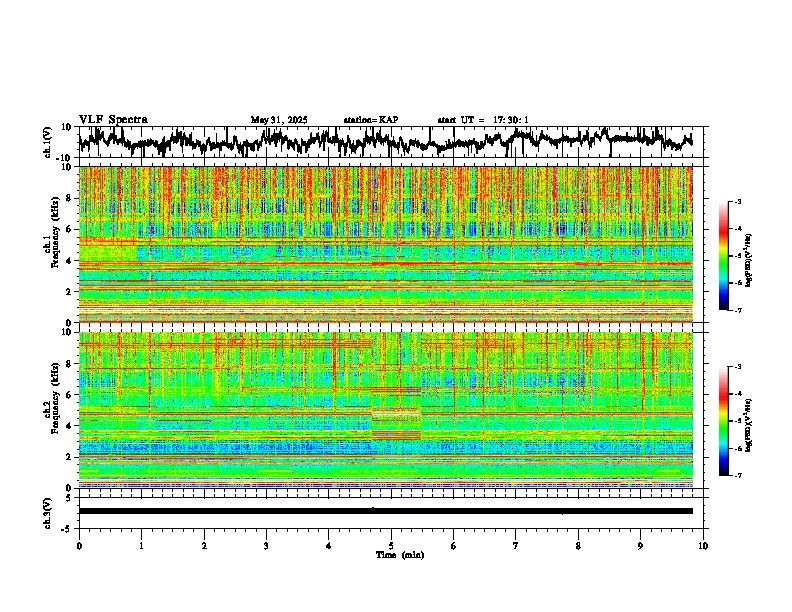Click the "station=KAP" header label

(x=371, y=120)
